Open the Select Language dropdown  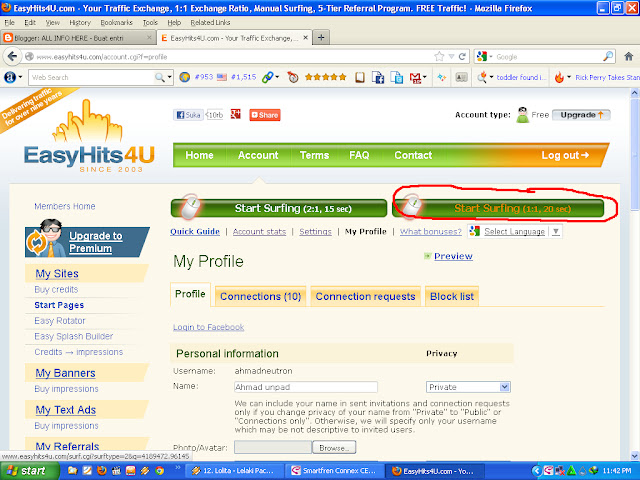click(515, 231)
